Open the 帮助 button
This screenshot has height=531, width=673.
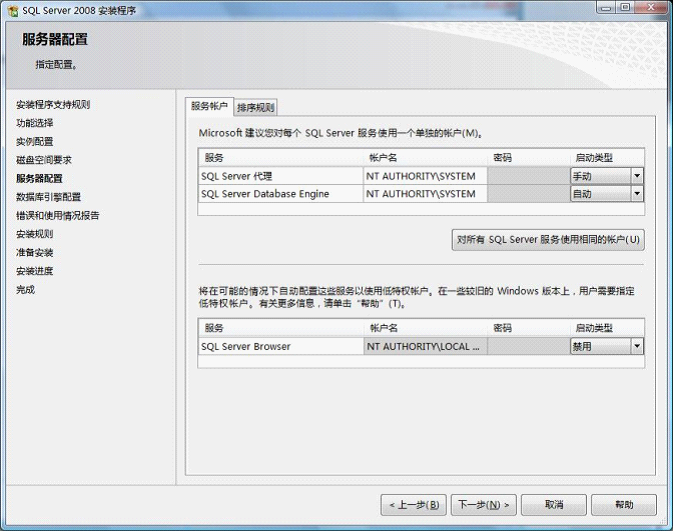(x=624, y=505)
